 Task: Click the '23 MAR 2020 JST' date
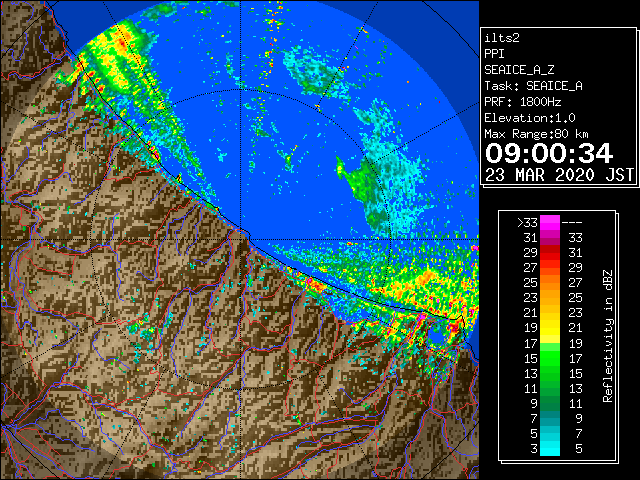point(559,175)
